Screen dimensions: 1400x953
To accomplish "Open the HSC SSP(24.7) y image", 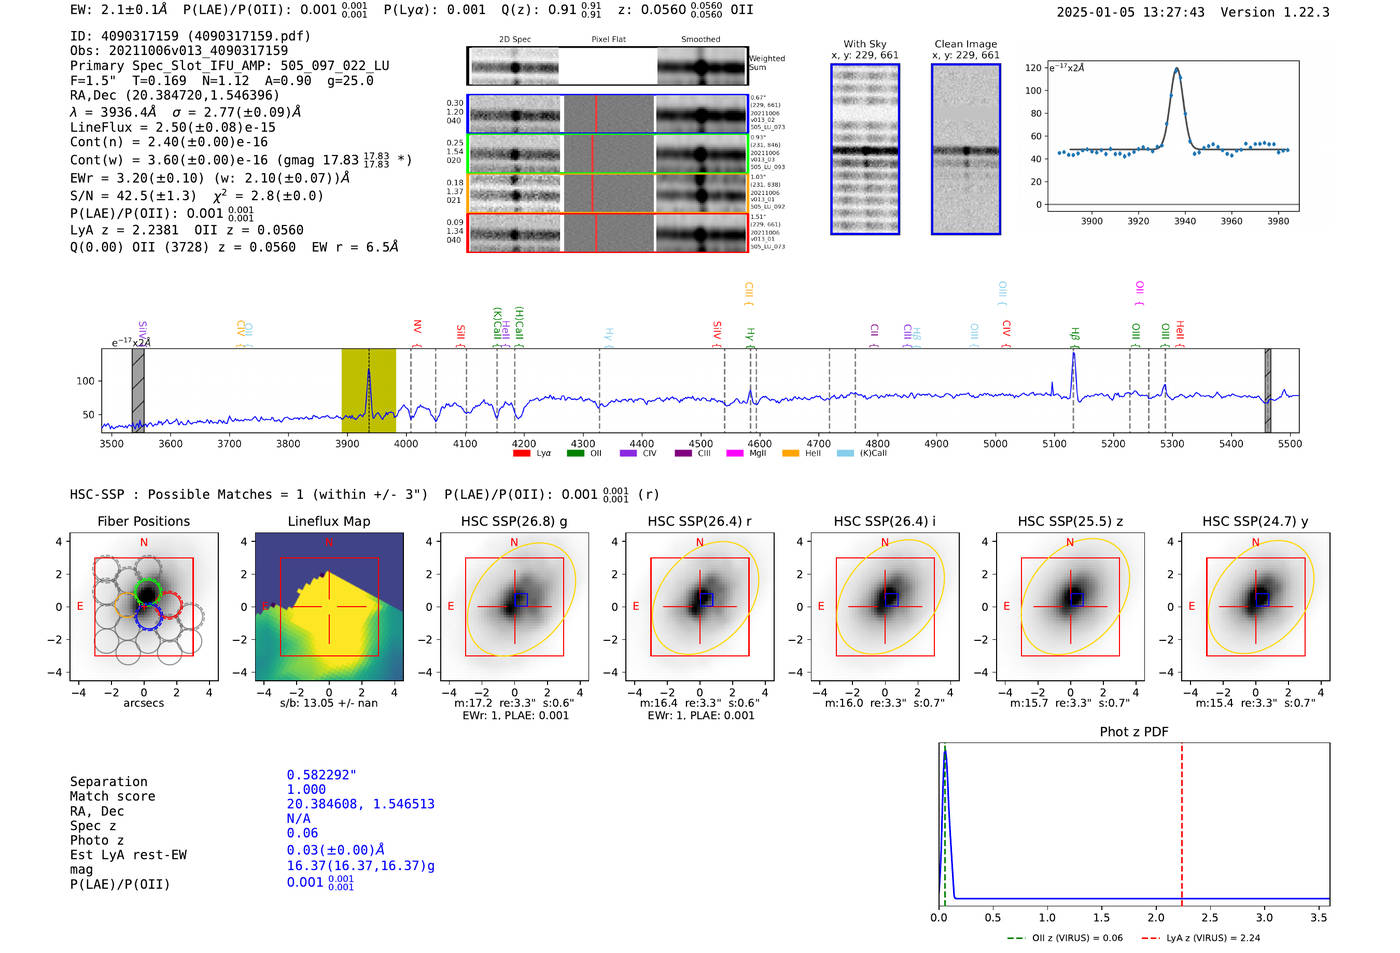I will (1256, 607).
